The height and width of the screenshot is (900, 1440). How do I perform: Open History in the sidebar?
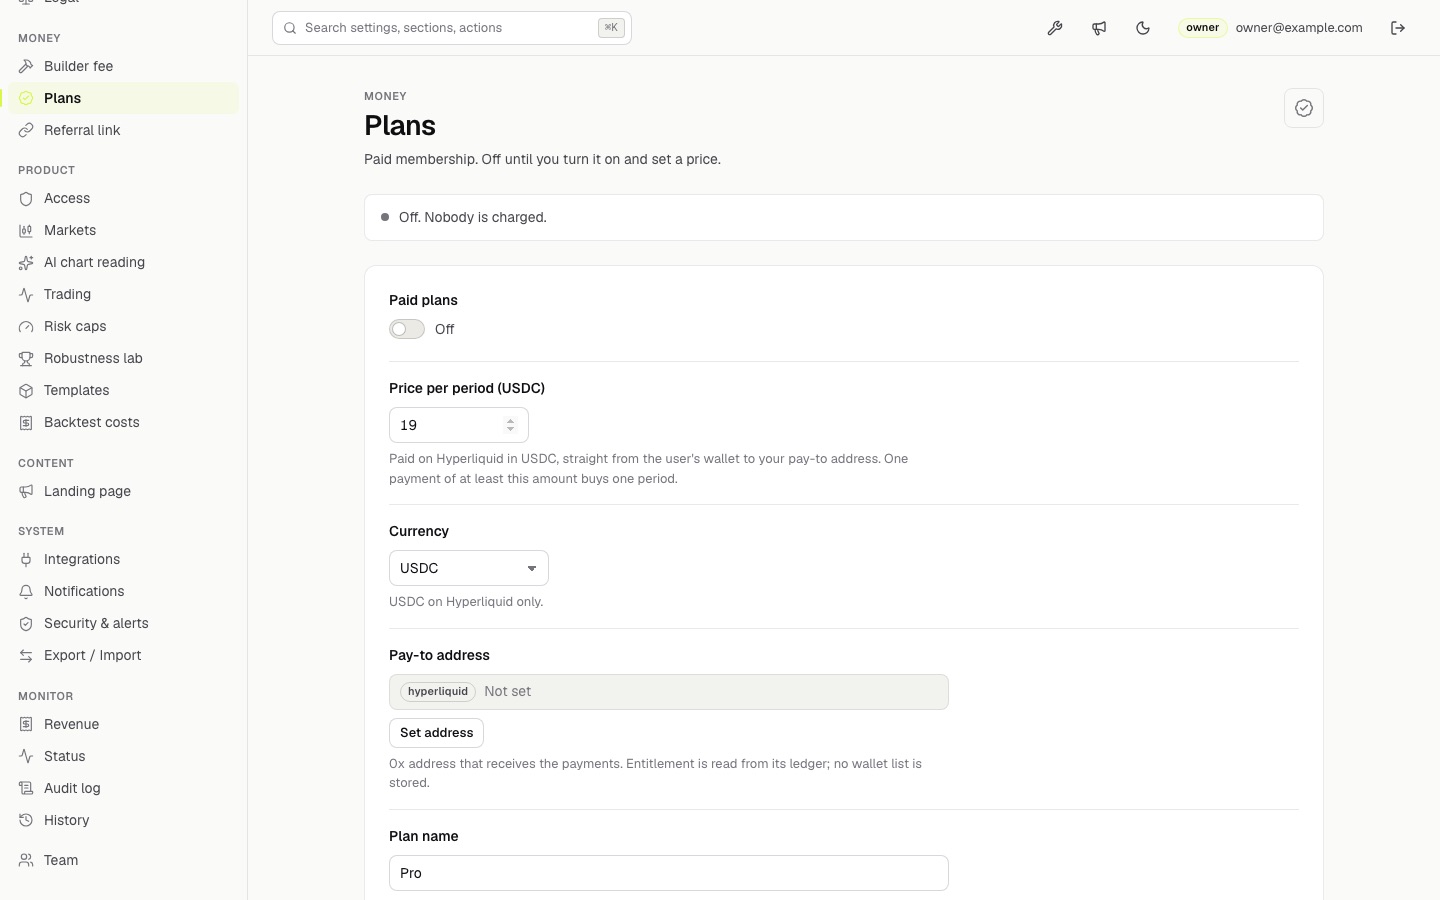pyautogui.click(x=124, y=820)
